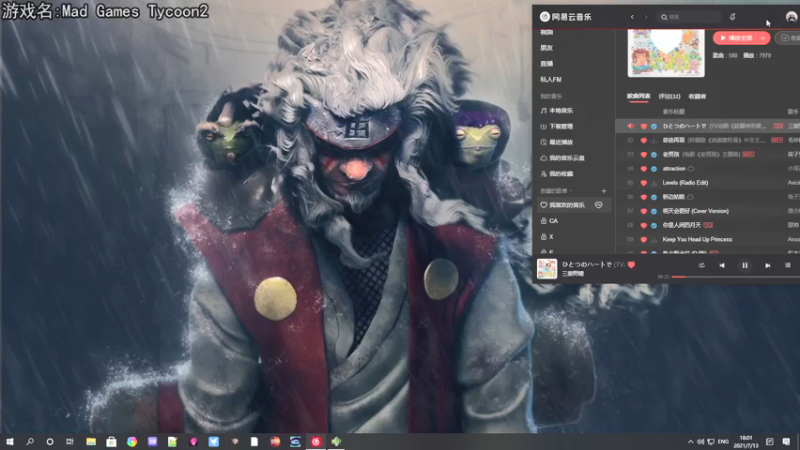The width and height of the screenshot is (800, 450).
Task: Switch to 收藏者 tab
Action: 697,96
